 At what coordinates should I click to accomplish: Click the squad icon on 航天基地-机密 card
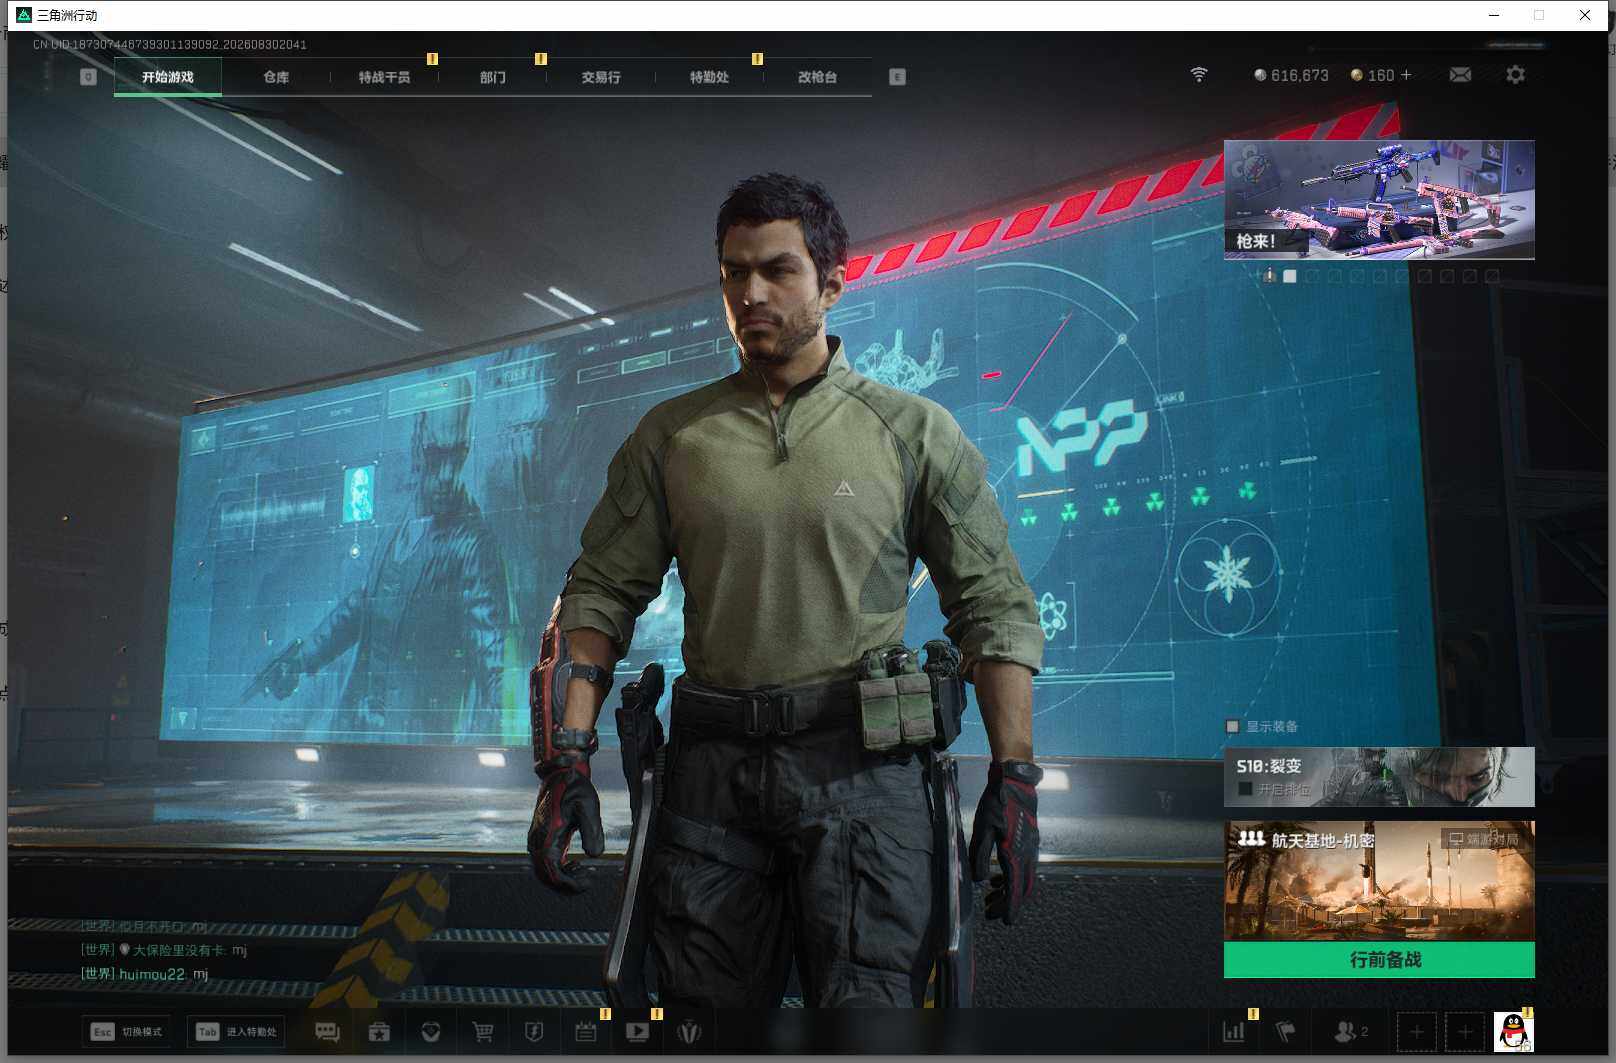(1251, 839)
